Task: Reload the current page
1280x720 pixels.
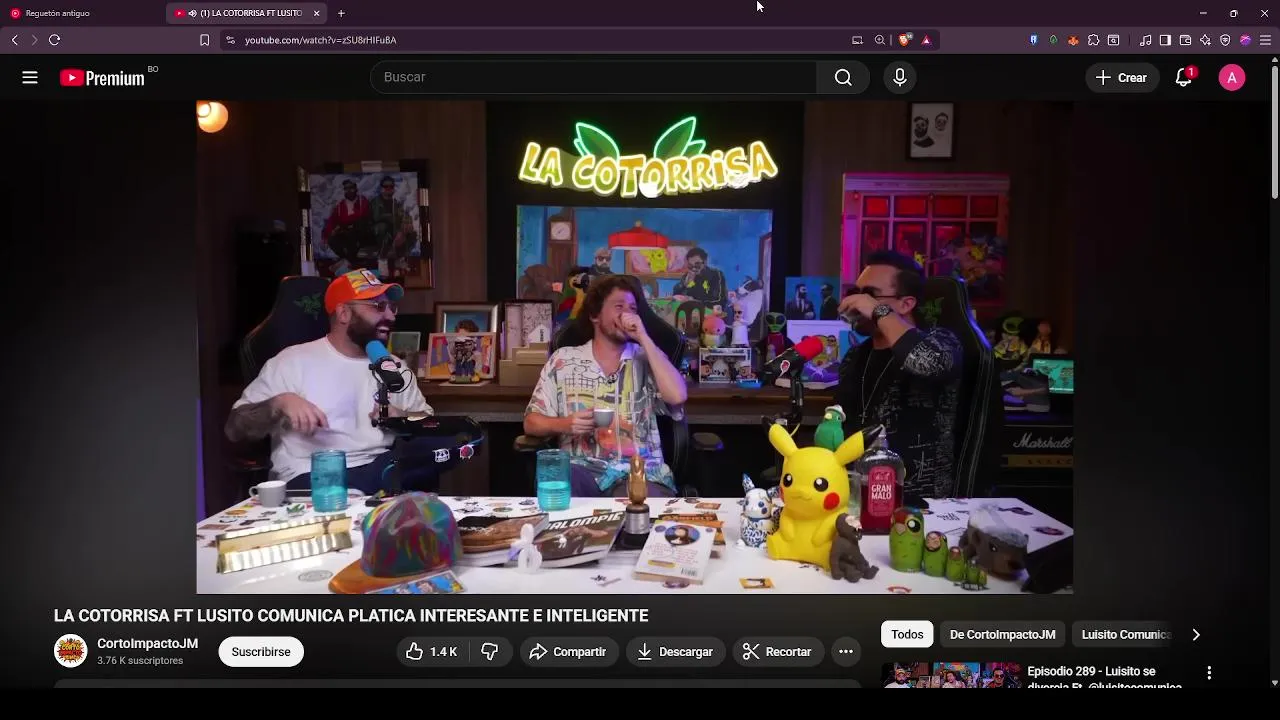Action: 54,40
